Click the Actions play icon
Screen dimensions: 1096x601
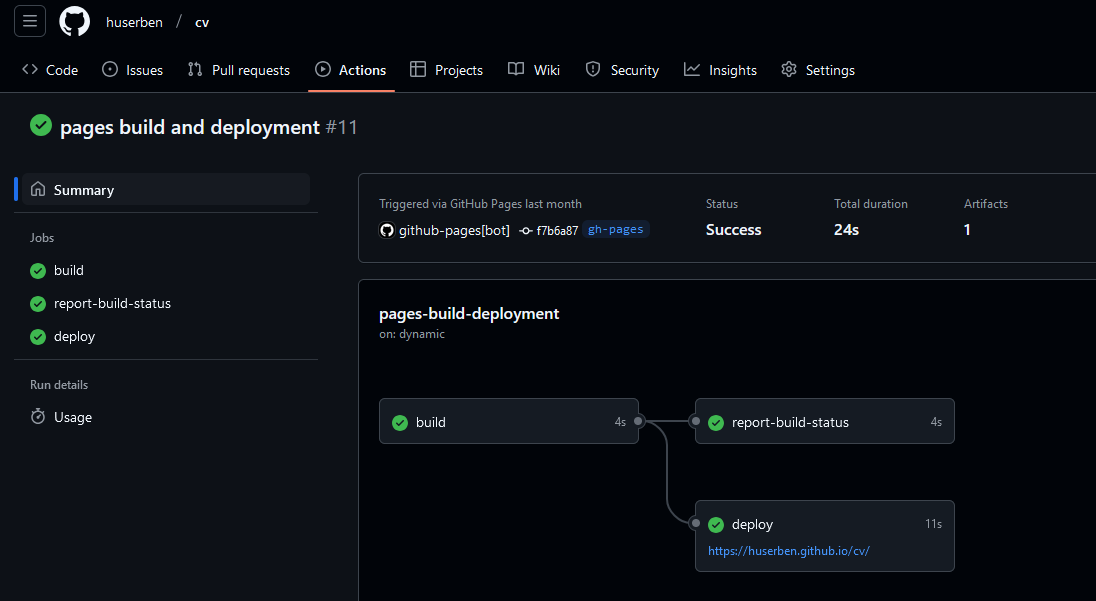[323, 69]
